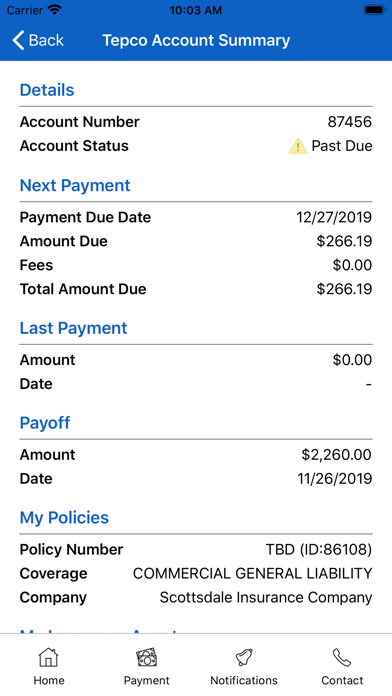Tap the Total Amount Due value $266.19
The image size is (392, 696).
click(344, 289)
